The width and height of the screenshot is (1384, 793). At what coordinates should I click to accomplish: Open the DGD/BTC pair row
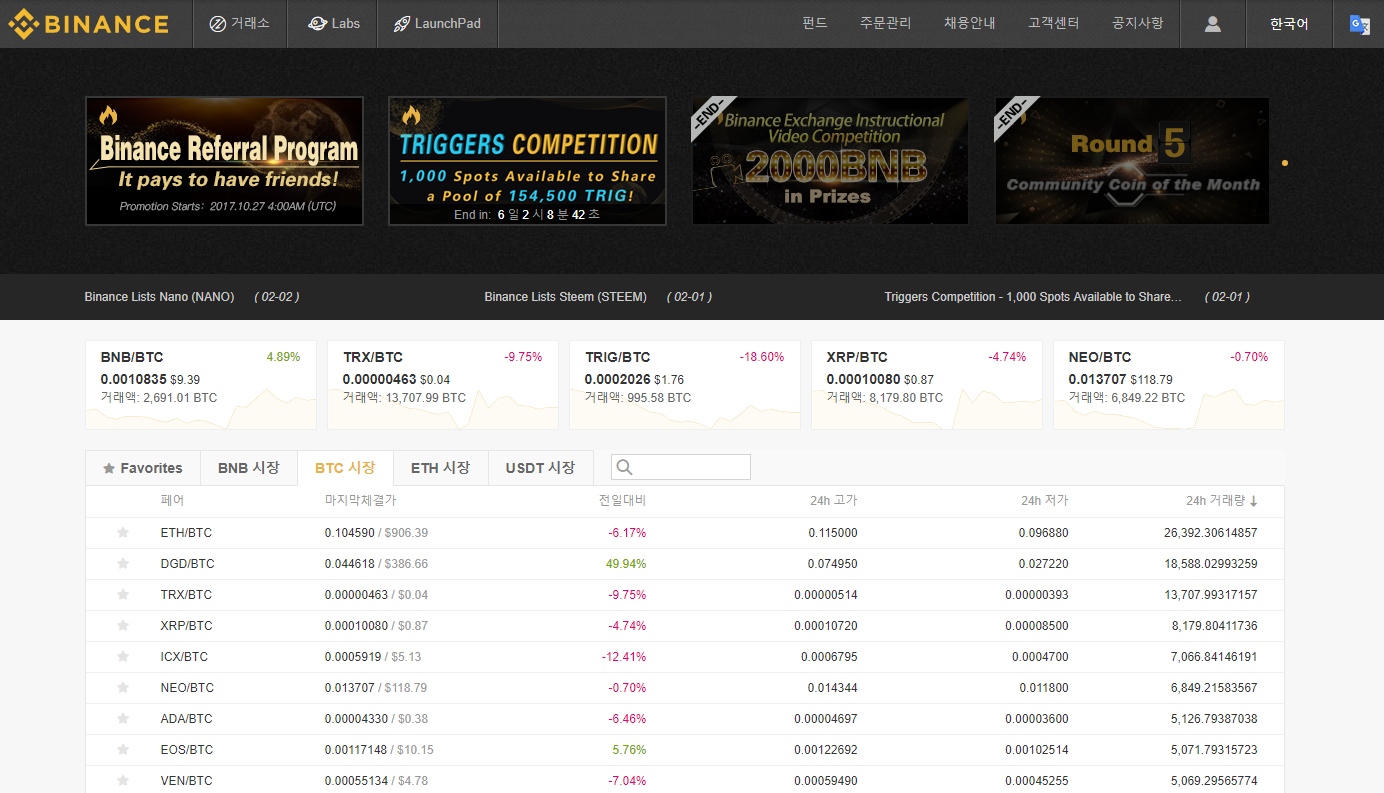click(x=685, y=564)
